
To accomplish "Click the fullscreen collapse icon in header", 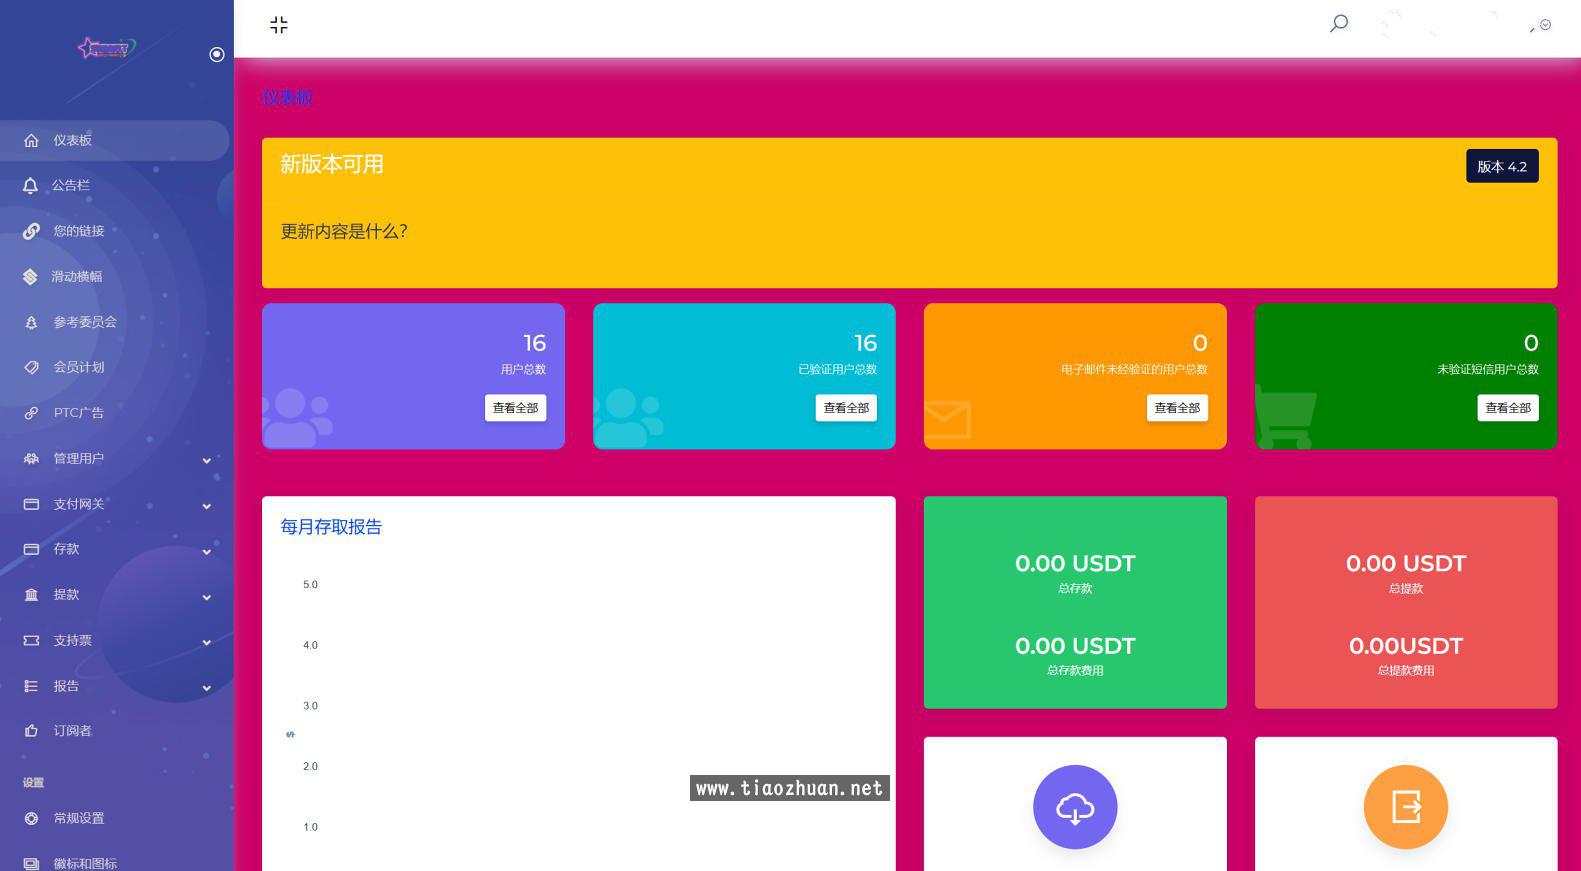I will point(279,25).
